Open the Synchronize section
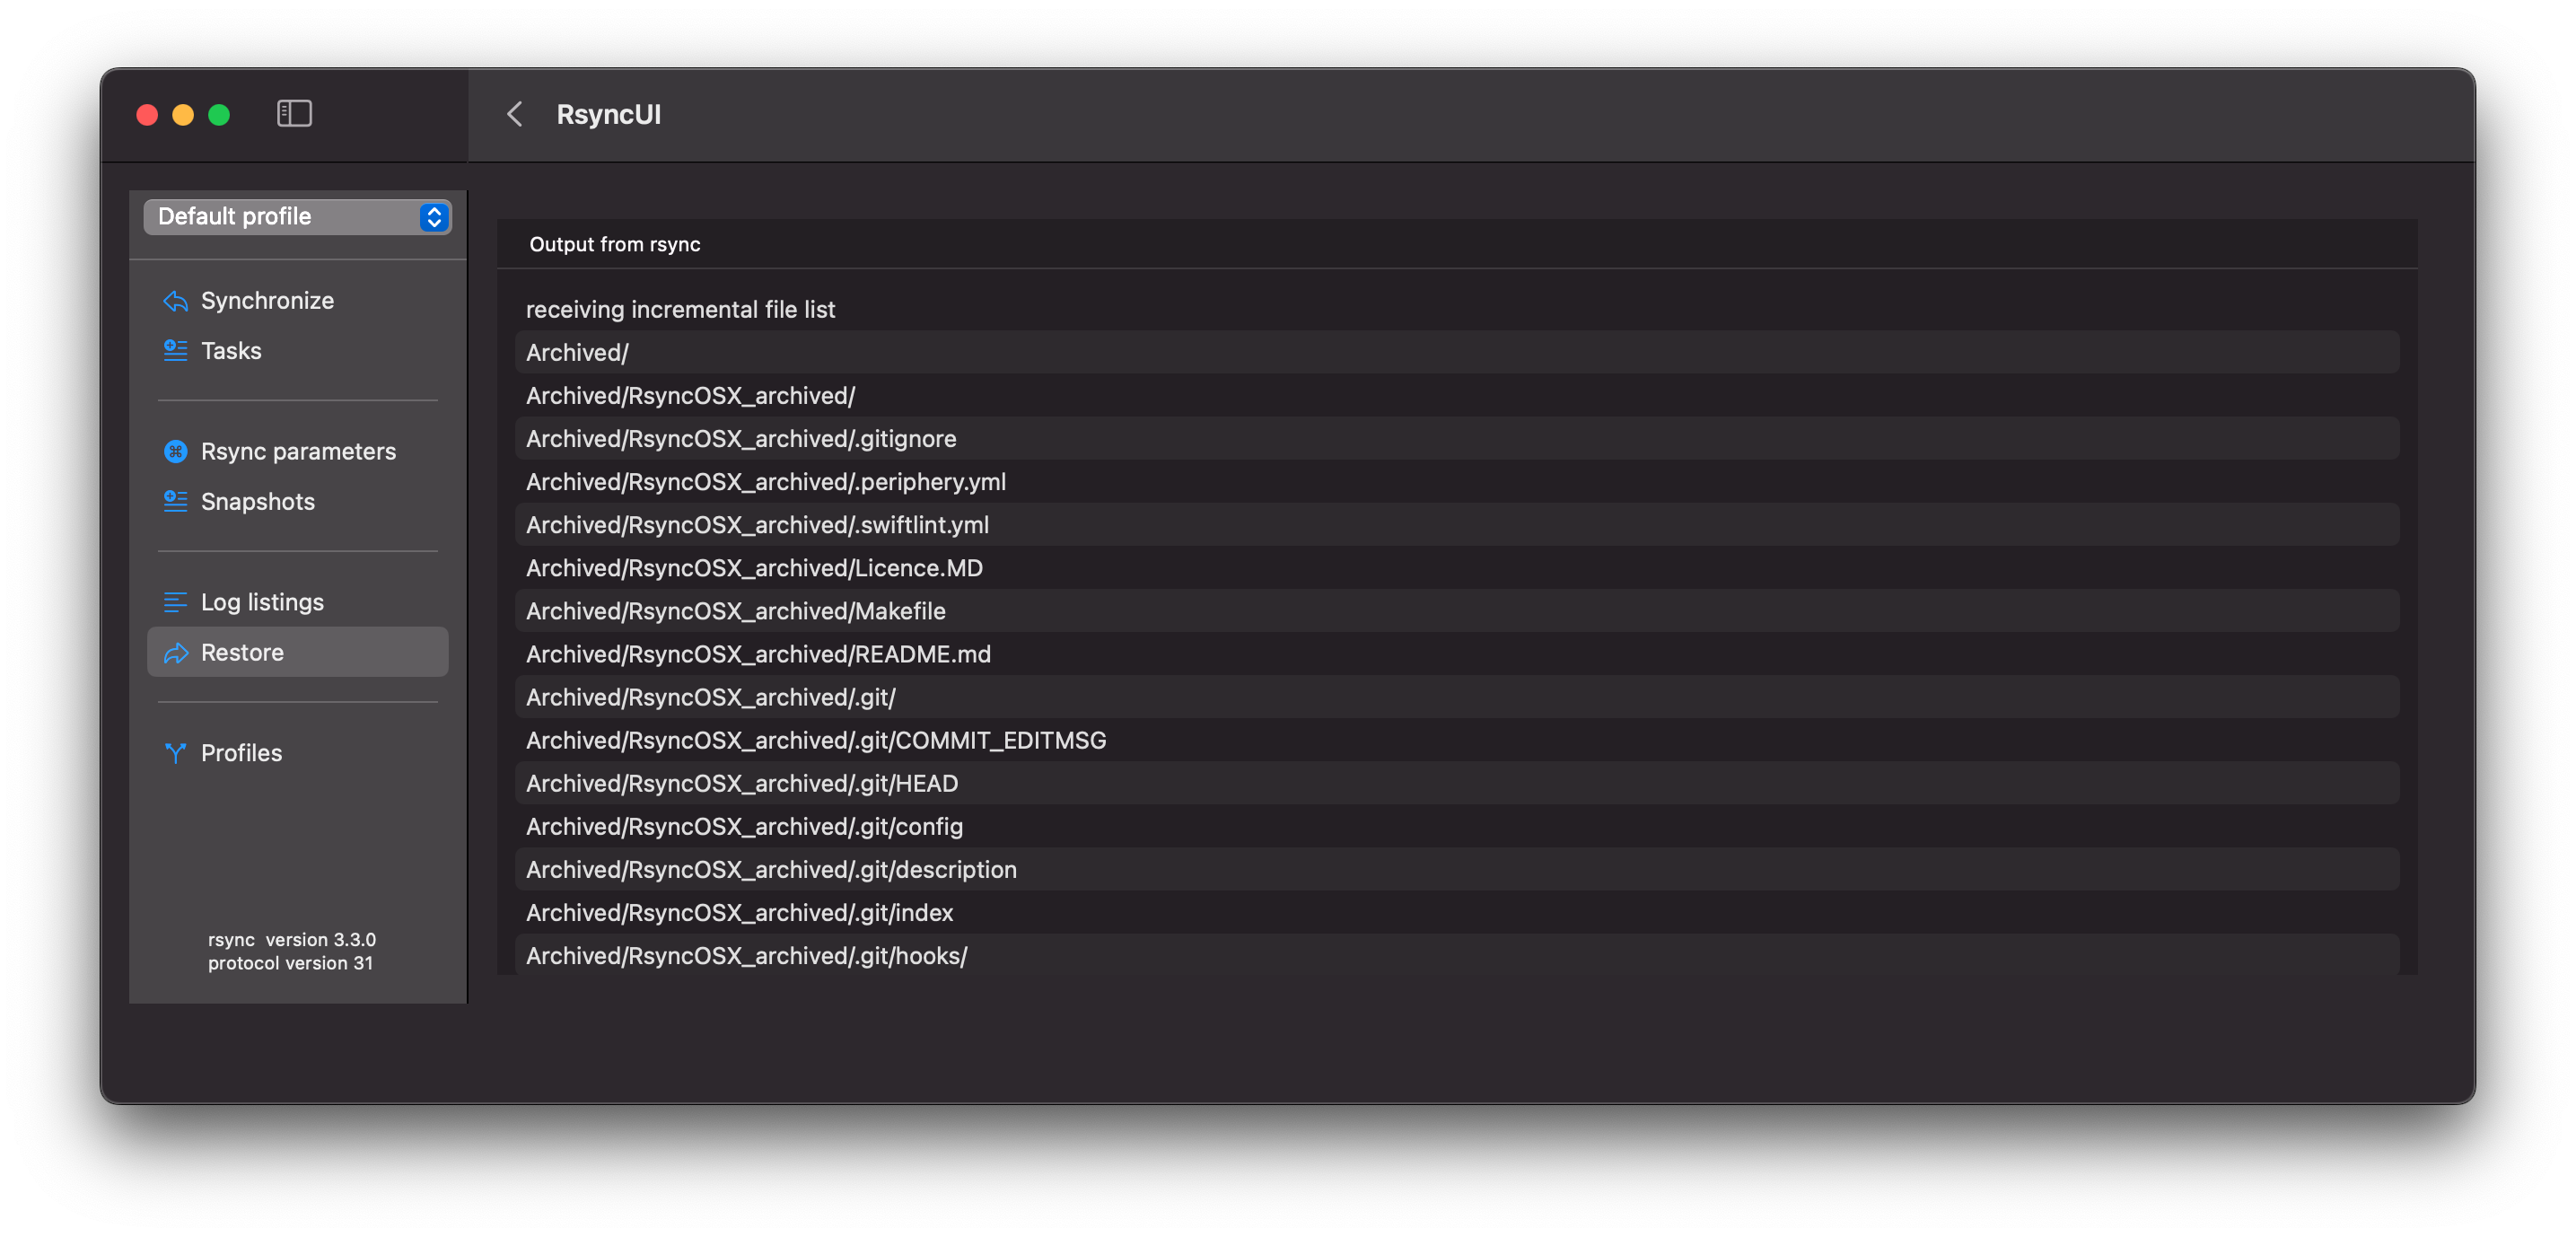 coord(267,301)
